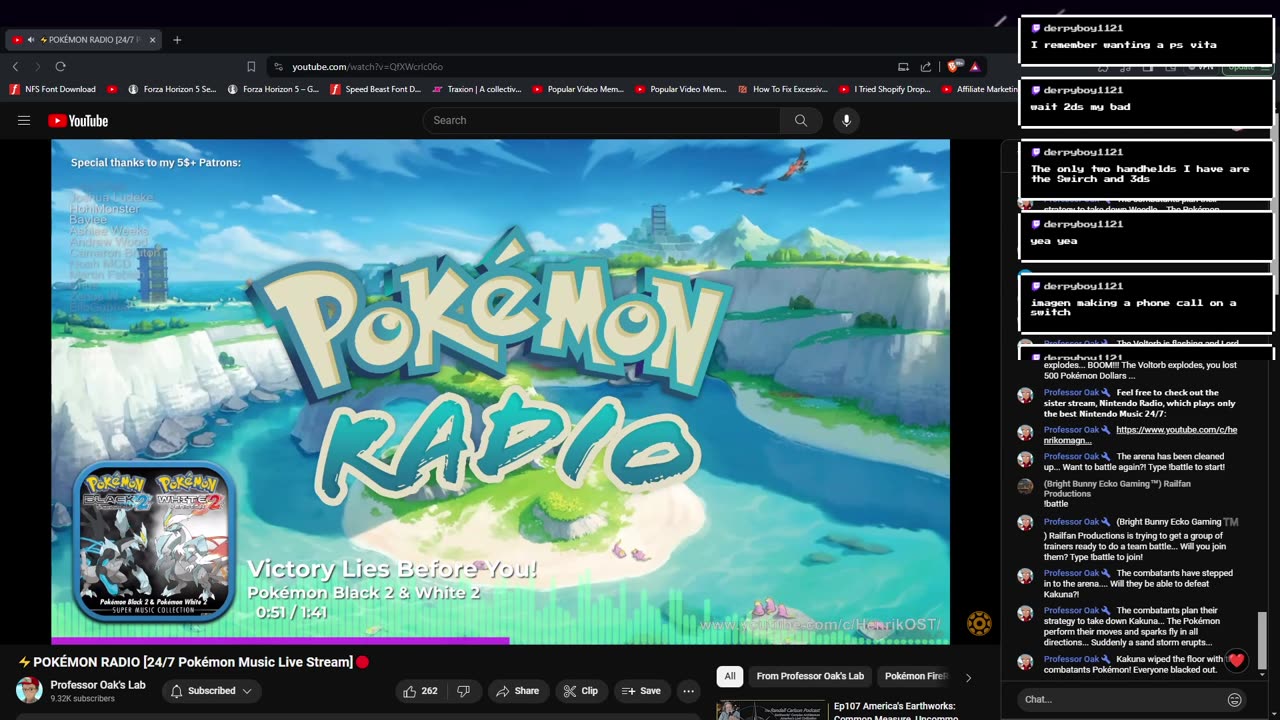Open the Speed Beast Font D... bookmark
Screen dimensions: 1280x720
click(x=374, y=89)
